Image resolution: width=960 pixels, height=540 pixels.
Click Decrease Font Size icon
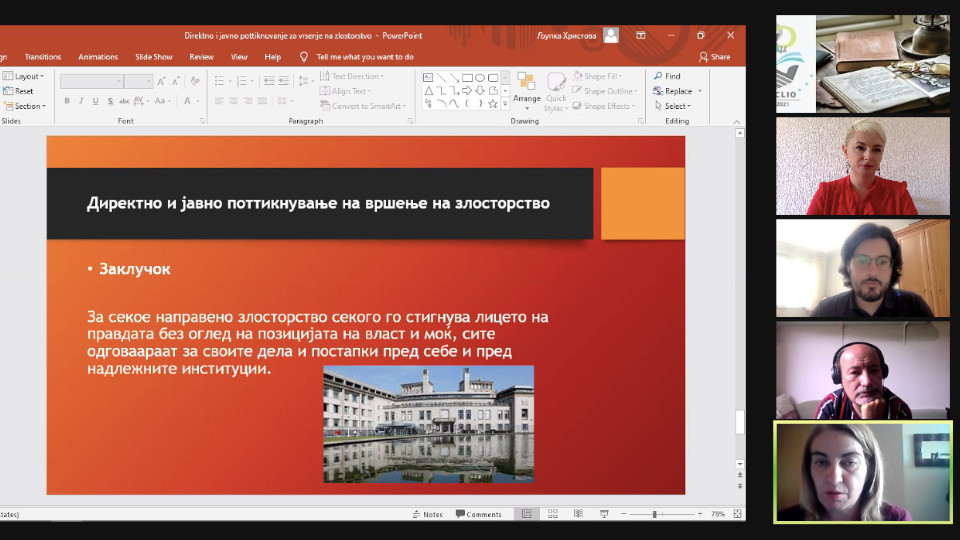pos(176,81)
